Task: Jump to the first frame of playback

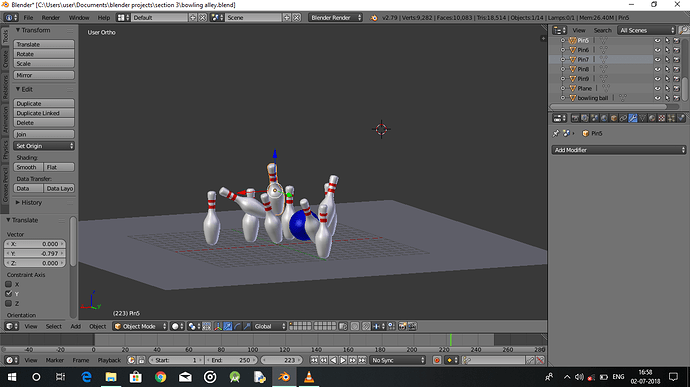Action: coord(314,360)
